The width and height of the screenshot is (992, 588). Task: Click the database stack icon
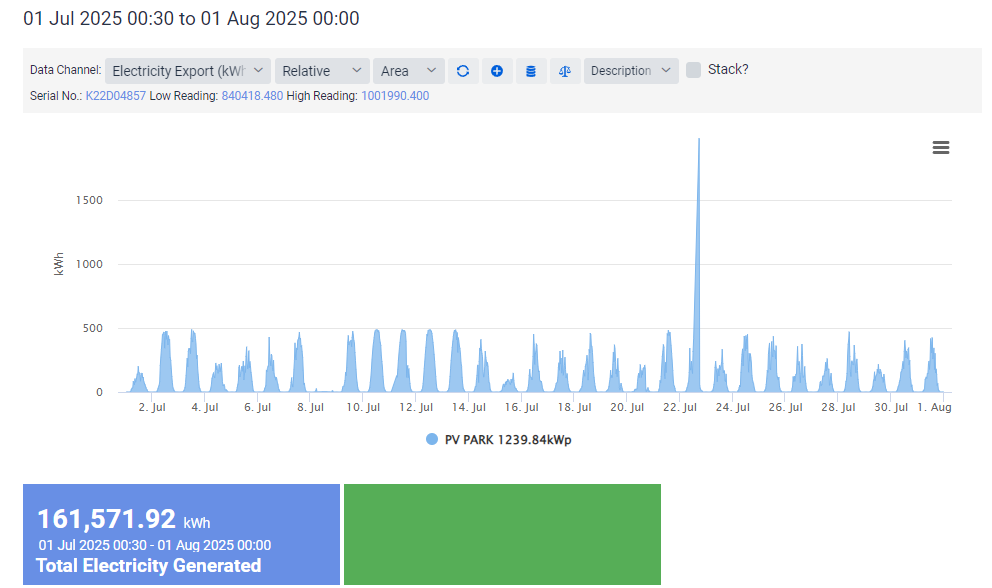coord(530,71)
